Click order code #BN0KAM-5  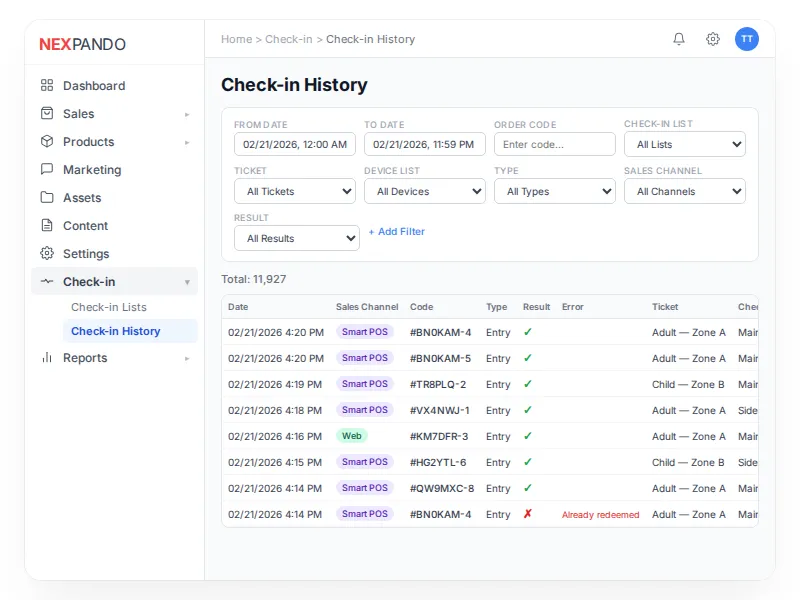point(440,358)
